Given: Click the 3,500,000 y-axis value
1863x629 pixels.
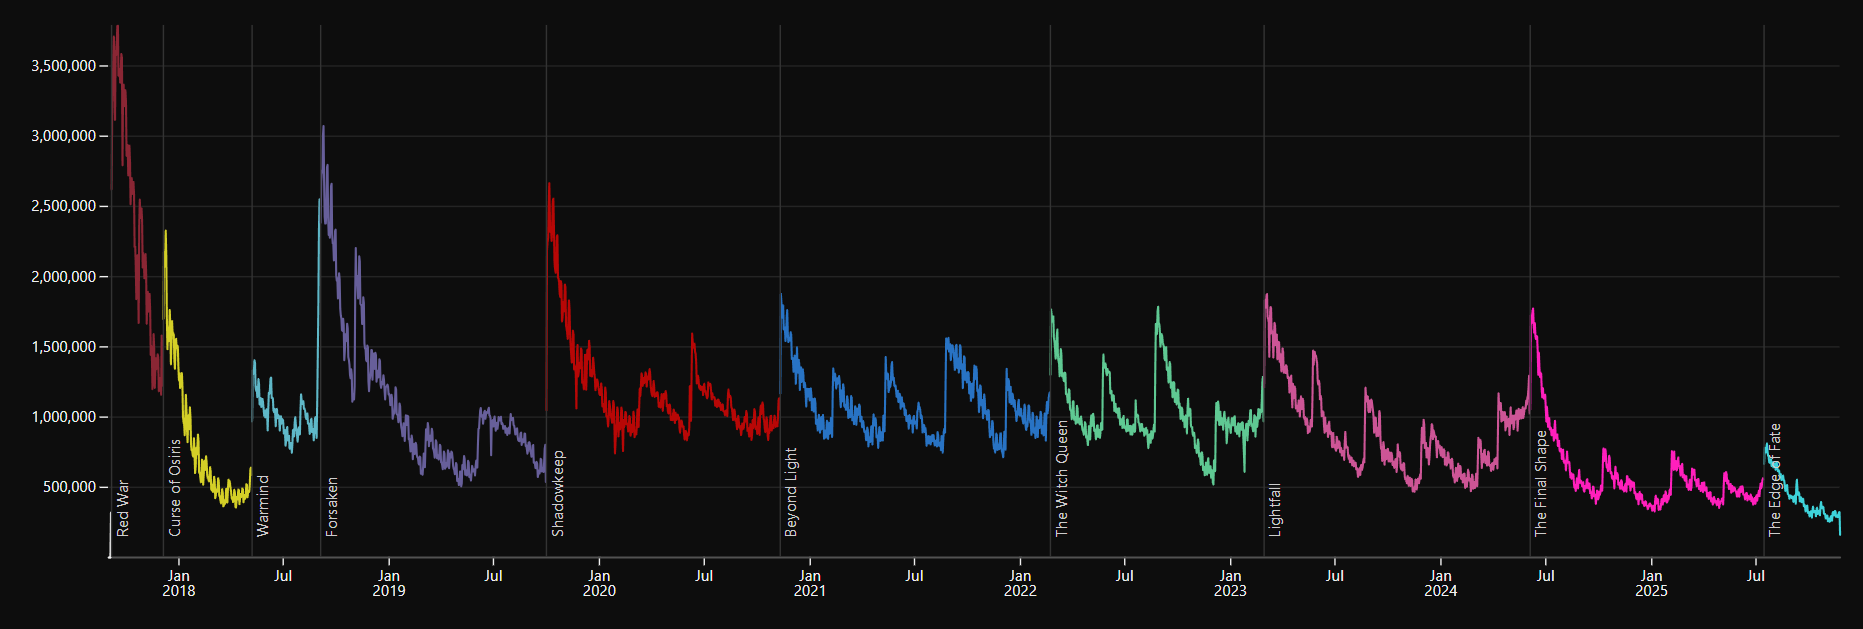Looking at the screenshot, I should point(64,66).
